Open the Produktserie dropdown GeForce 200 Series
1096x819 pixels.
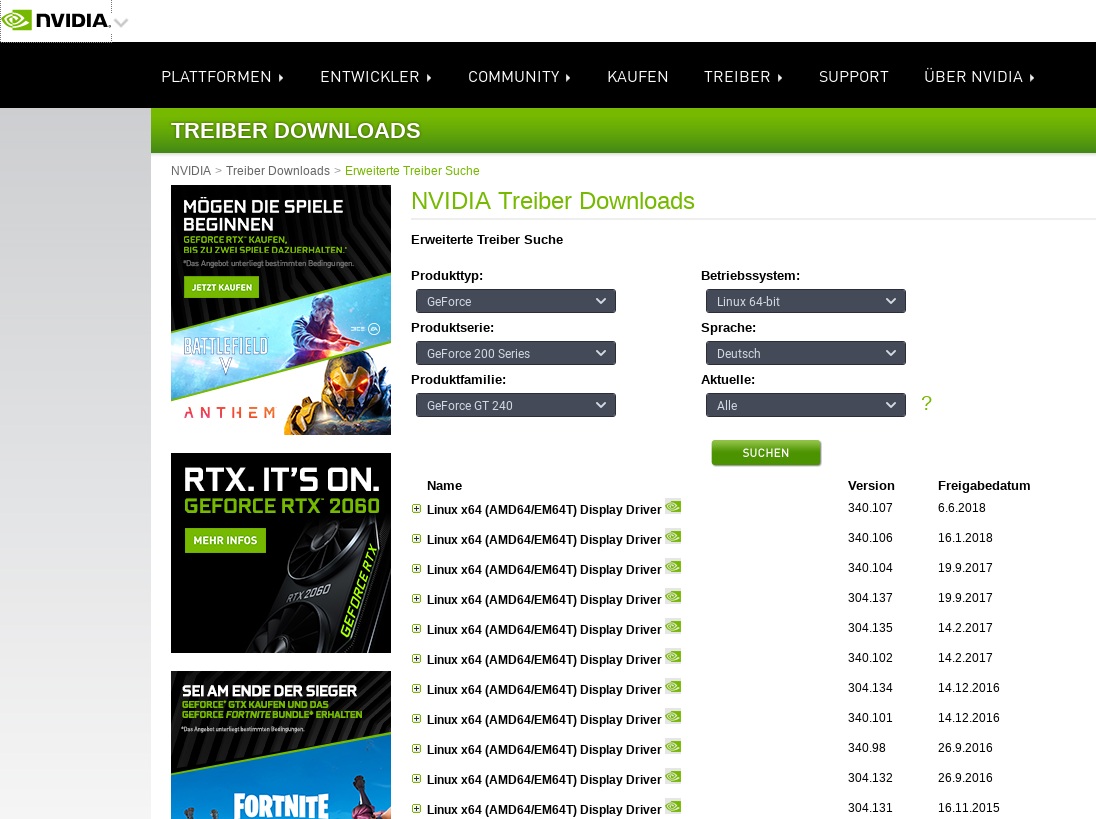516,353
